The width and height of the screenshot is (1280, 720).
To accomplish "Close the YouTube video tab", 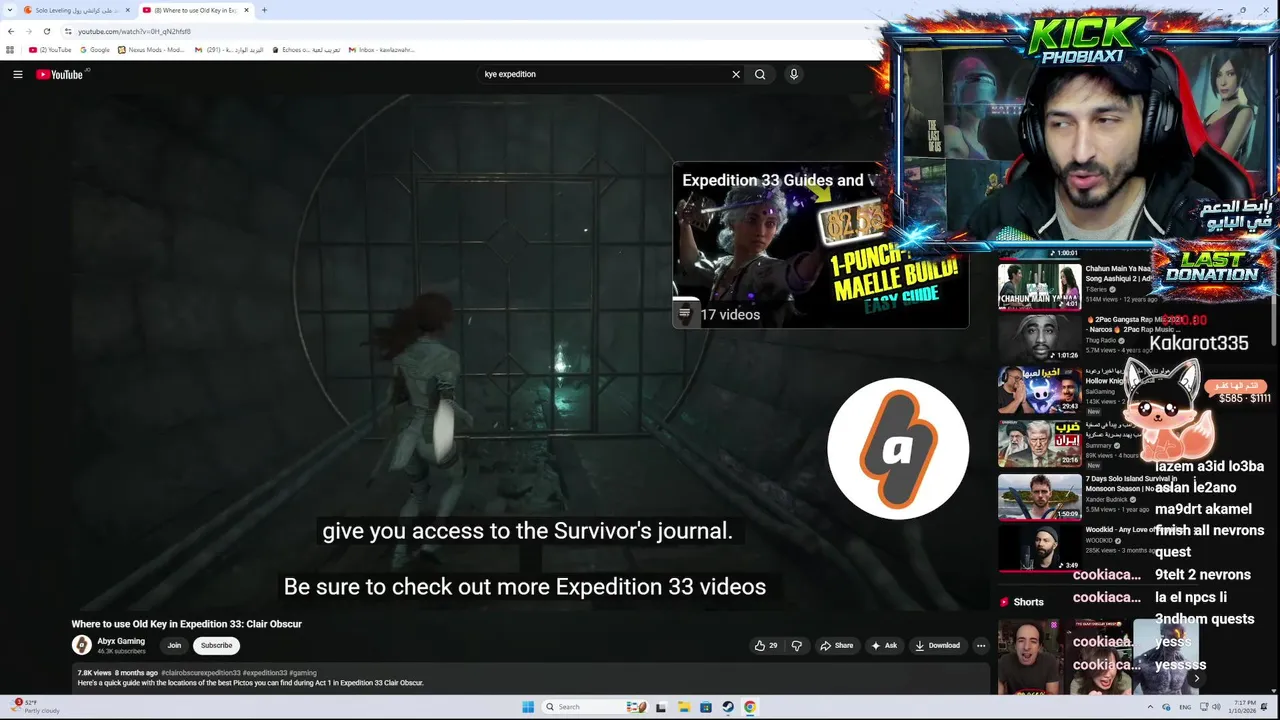I will [246, 10].
